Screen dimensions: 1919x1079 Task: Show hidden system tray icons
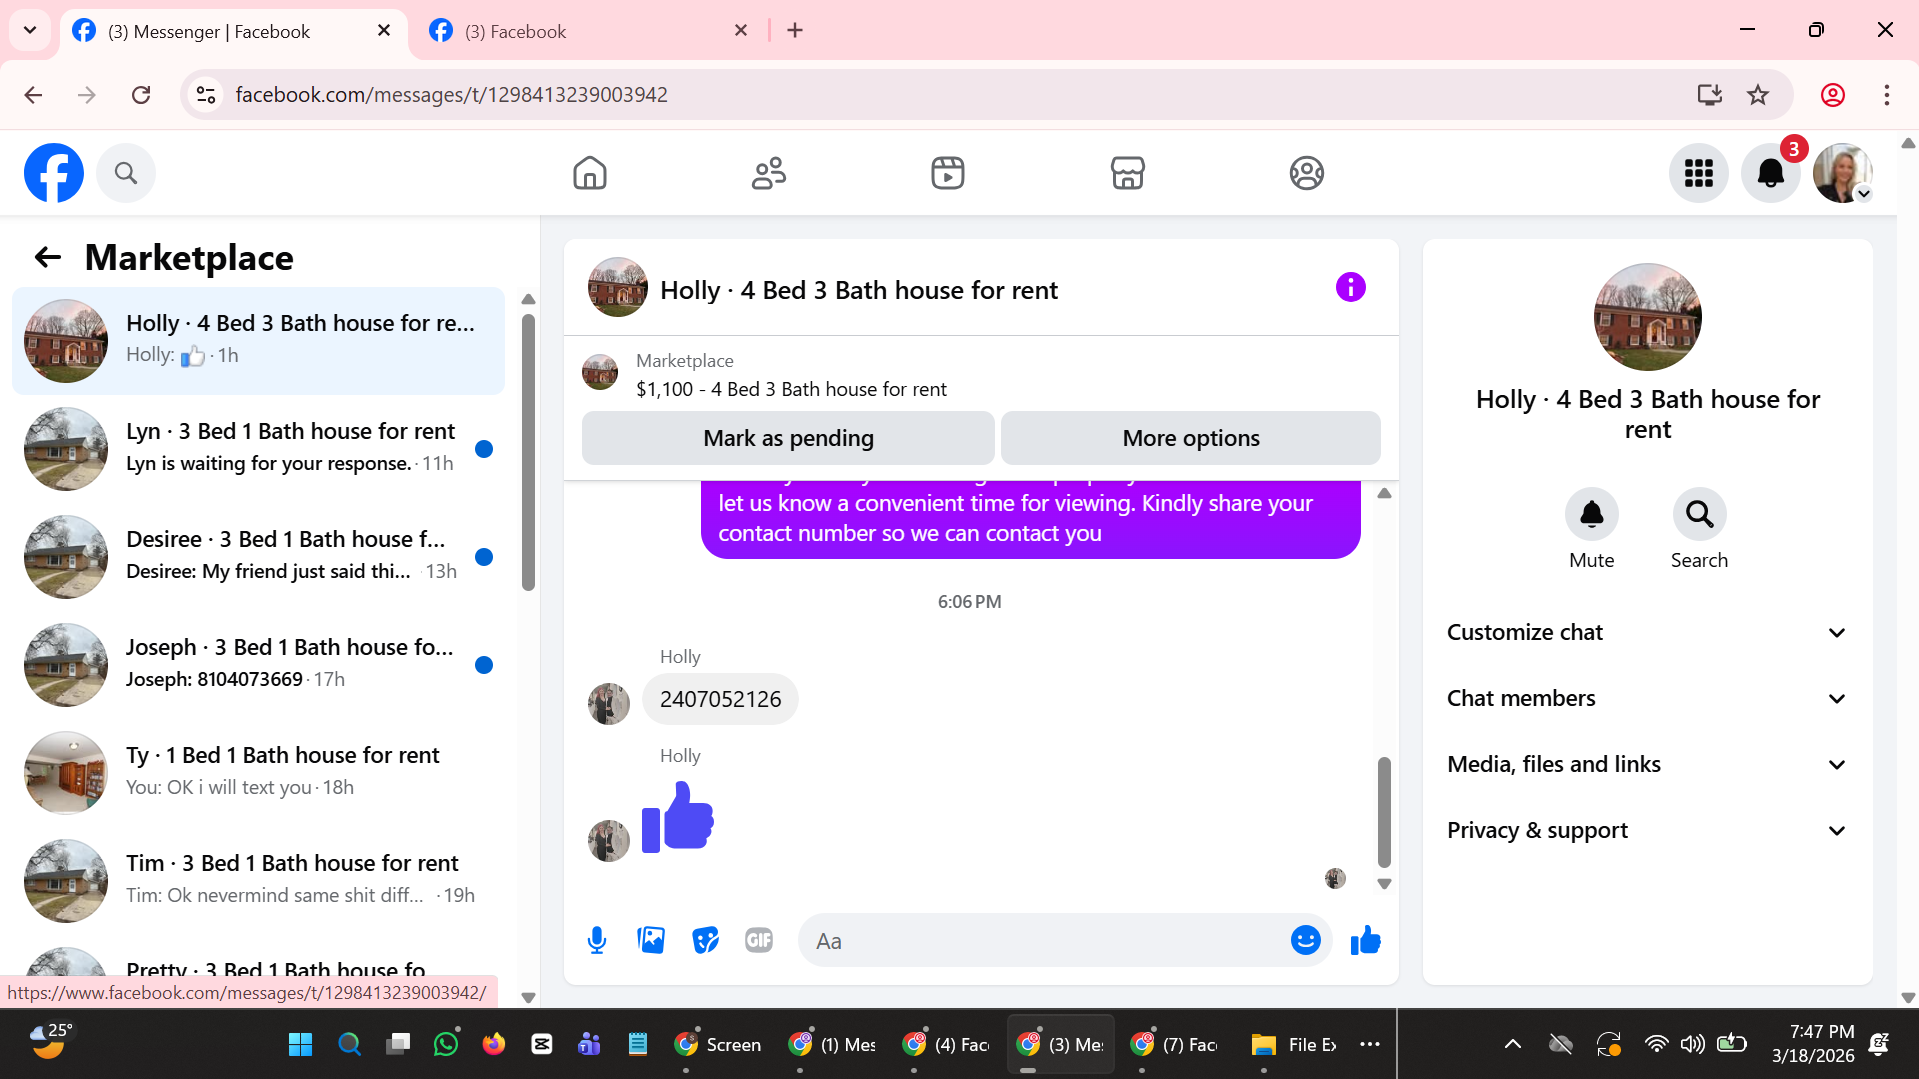click(1512, 1044)
